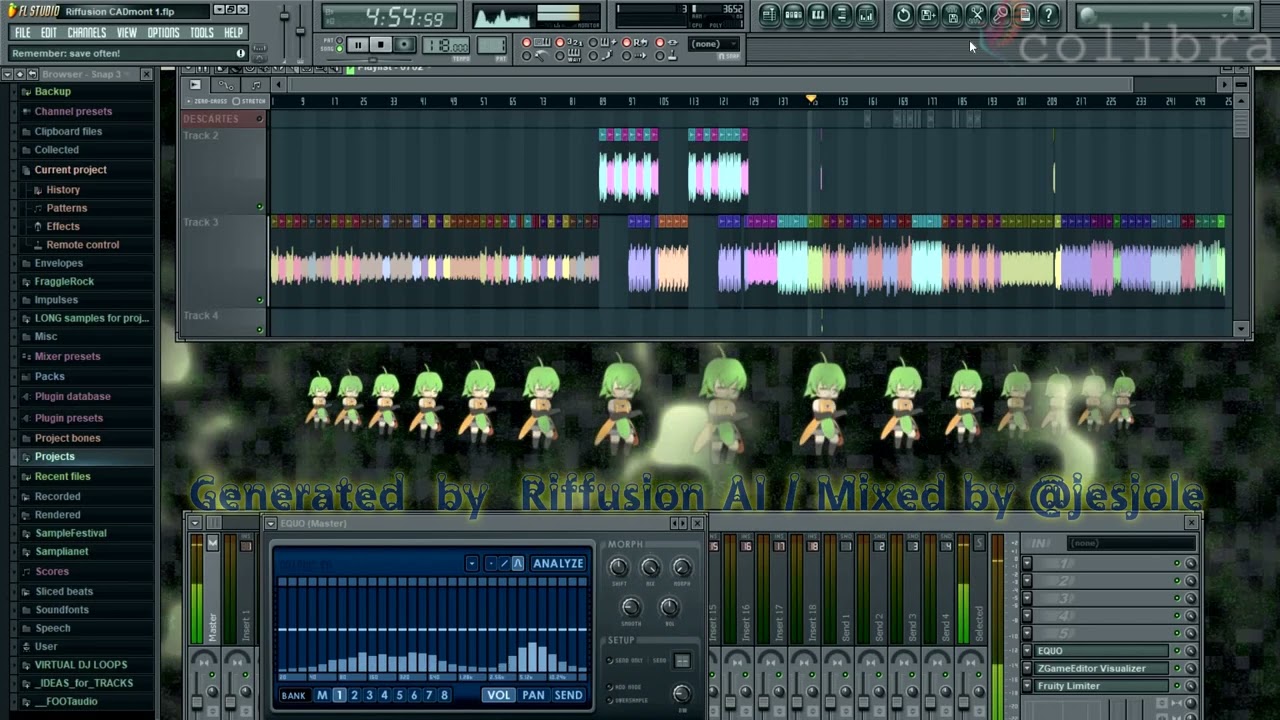
Task: Click the pause button in transport
Action: click(x=357, y=45)
